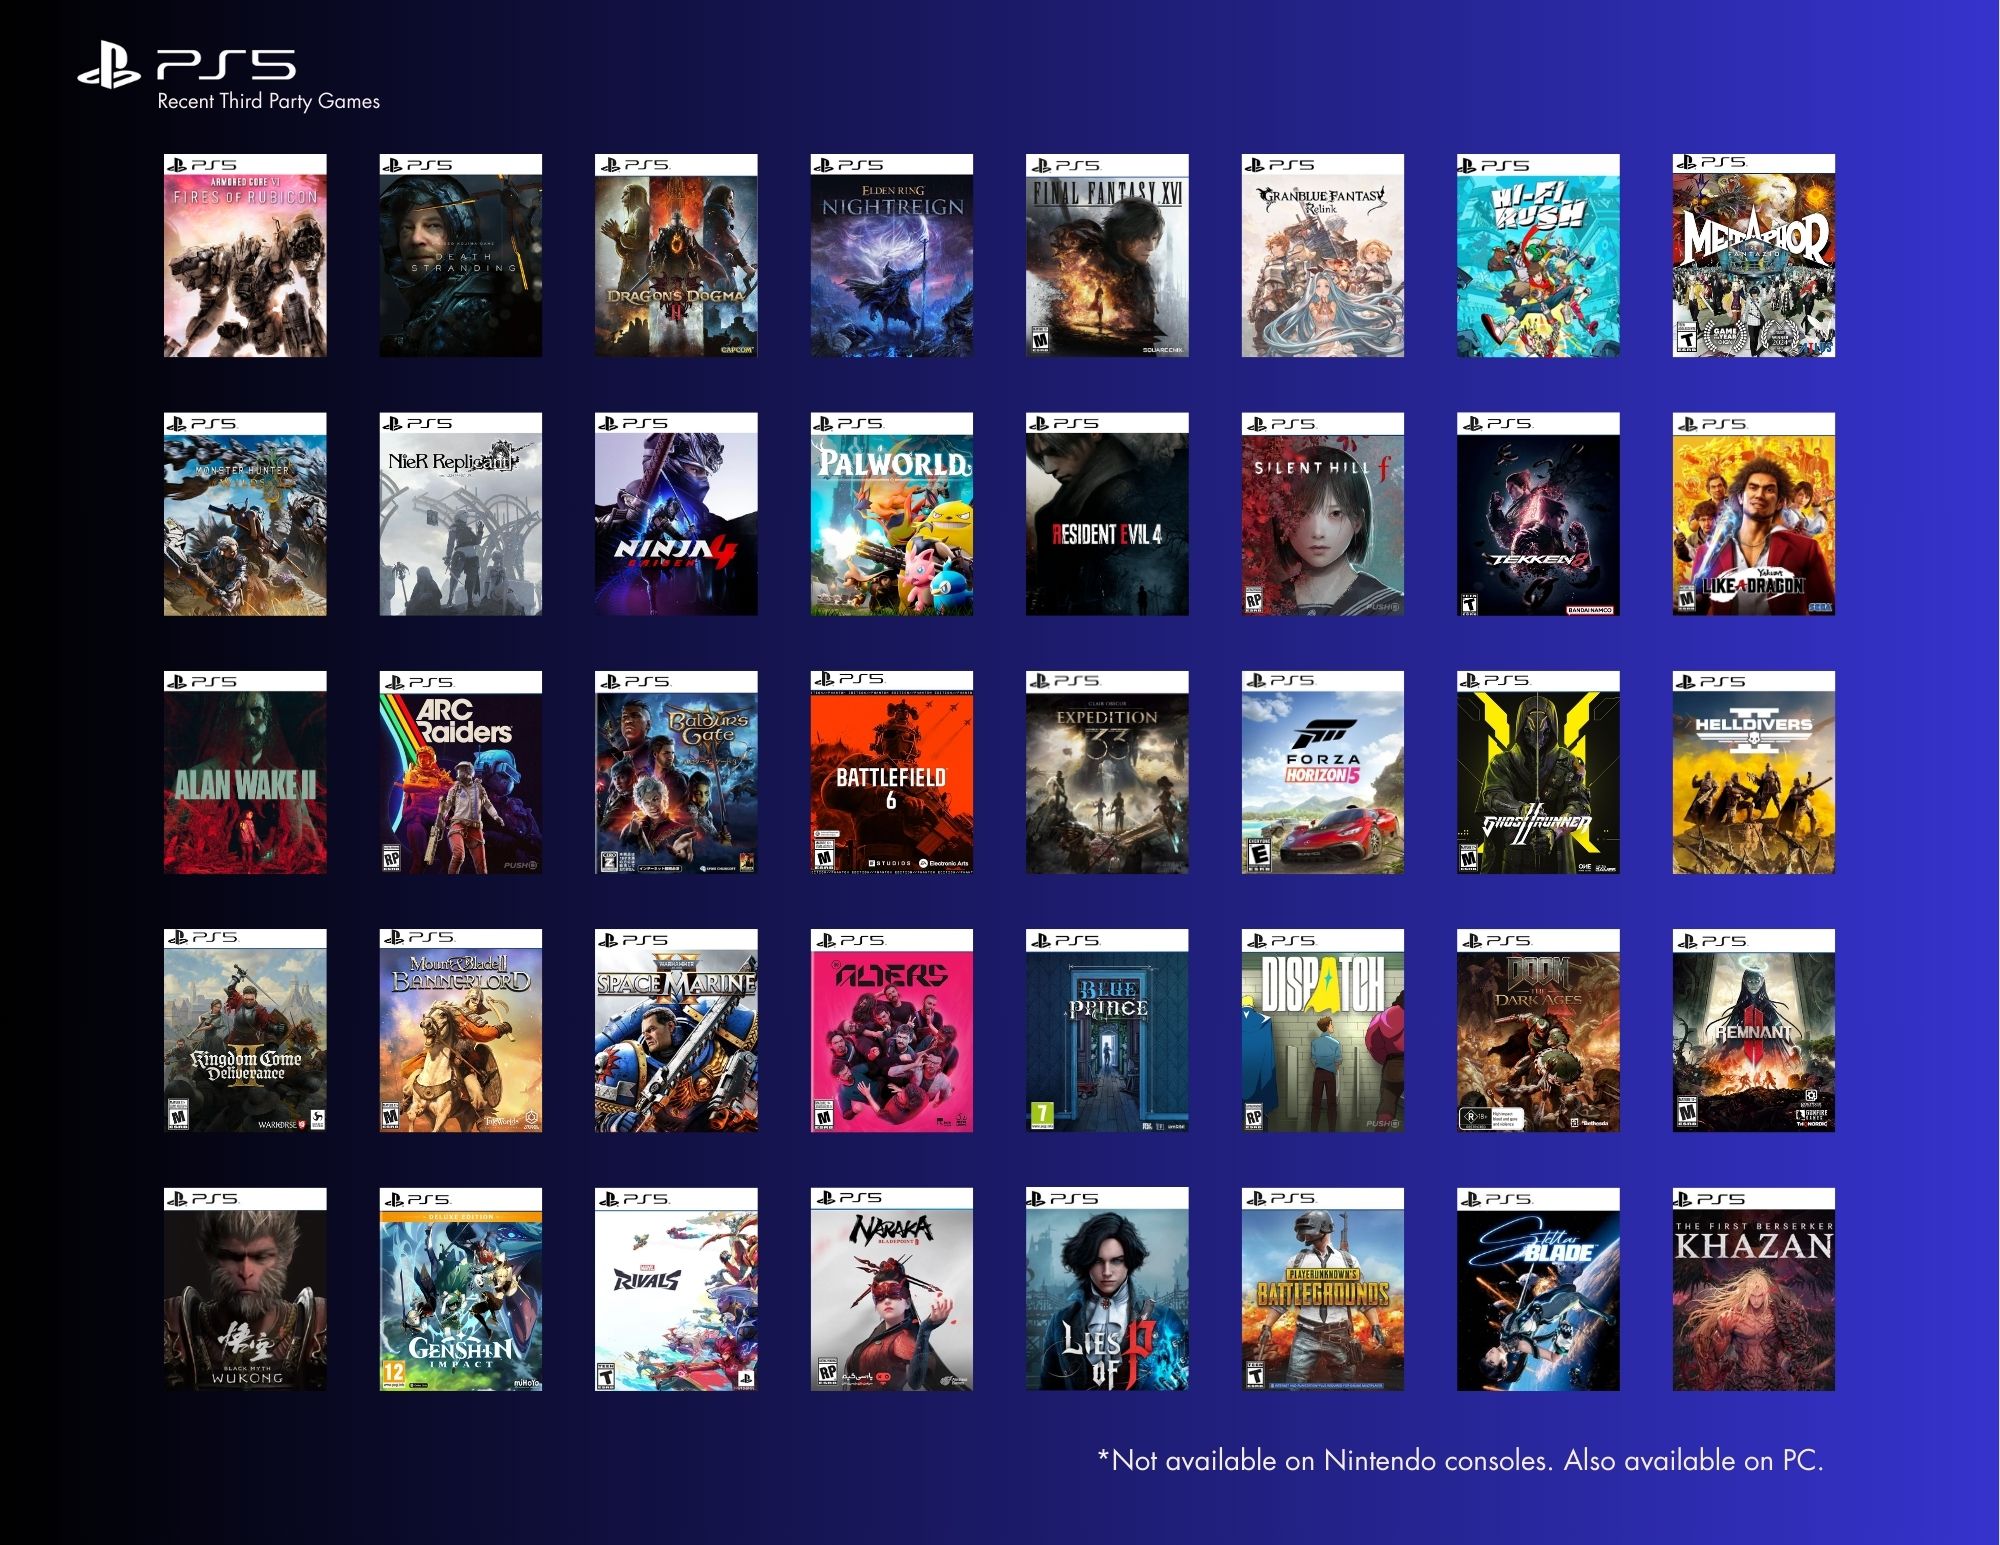Select the Blue Prince game cover

pos(1107,1031)
